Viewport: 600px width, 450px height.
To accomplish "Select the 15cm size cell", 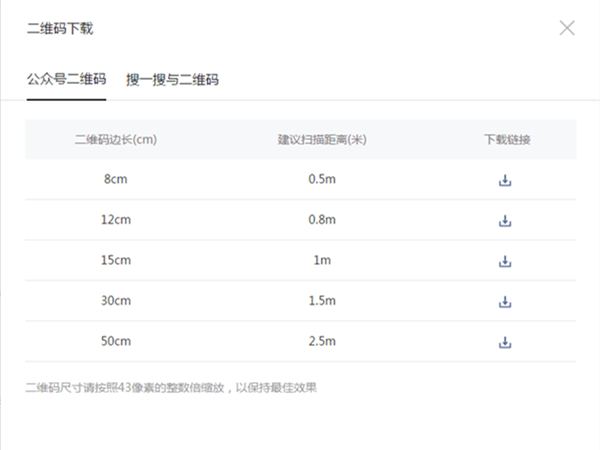I will 115,261.
